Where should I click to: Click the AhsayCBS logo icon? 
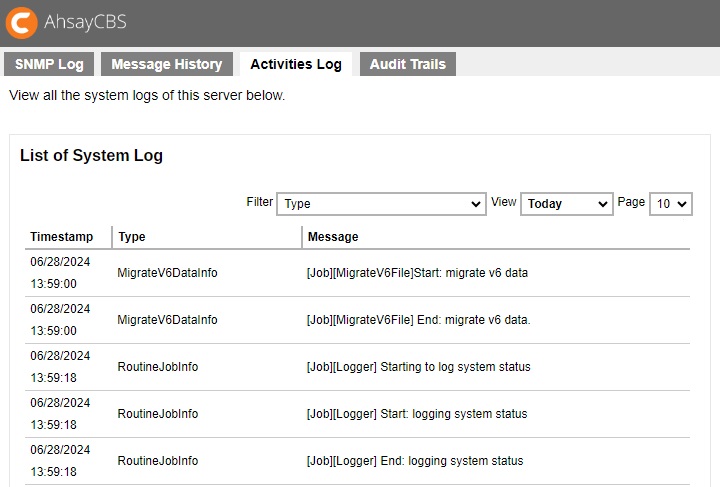[24, 22]
